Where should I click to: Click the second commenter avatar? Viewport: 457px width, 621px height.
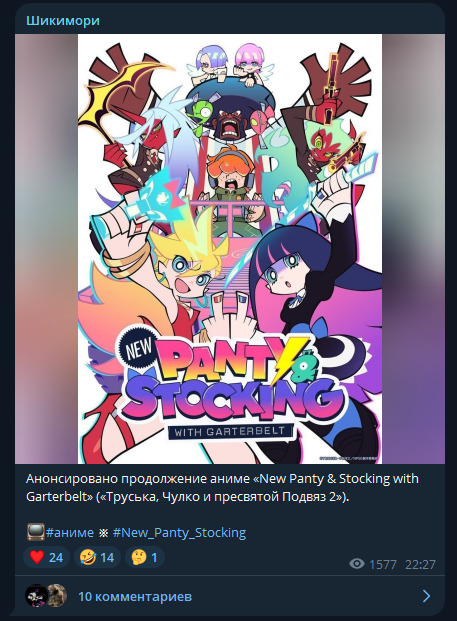click(58, 595)
